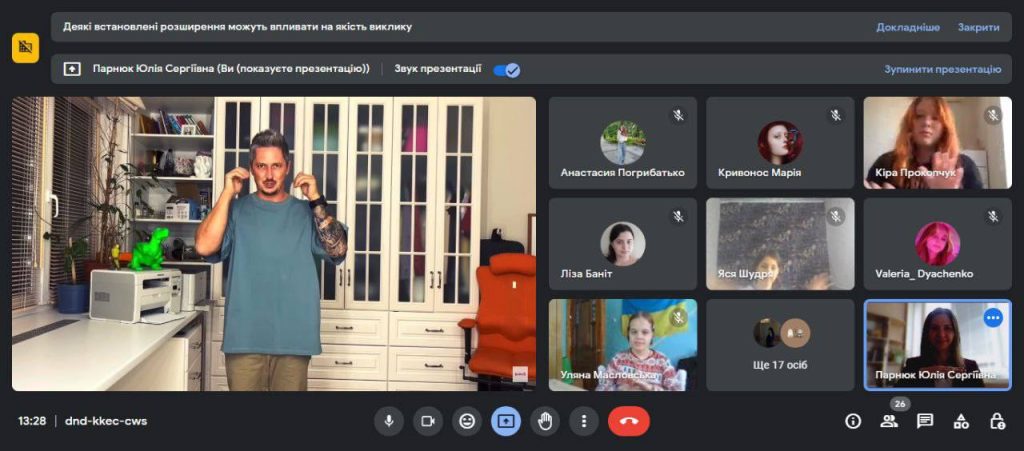Open meeting details info icon
This screenshot has height=451, width=1024.
[853, 421]
